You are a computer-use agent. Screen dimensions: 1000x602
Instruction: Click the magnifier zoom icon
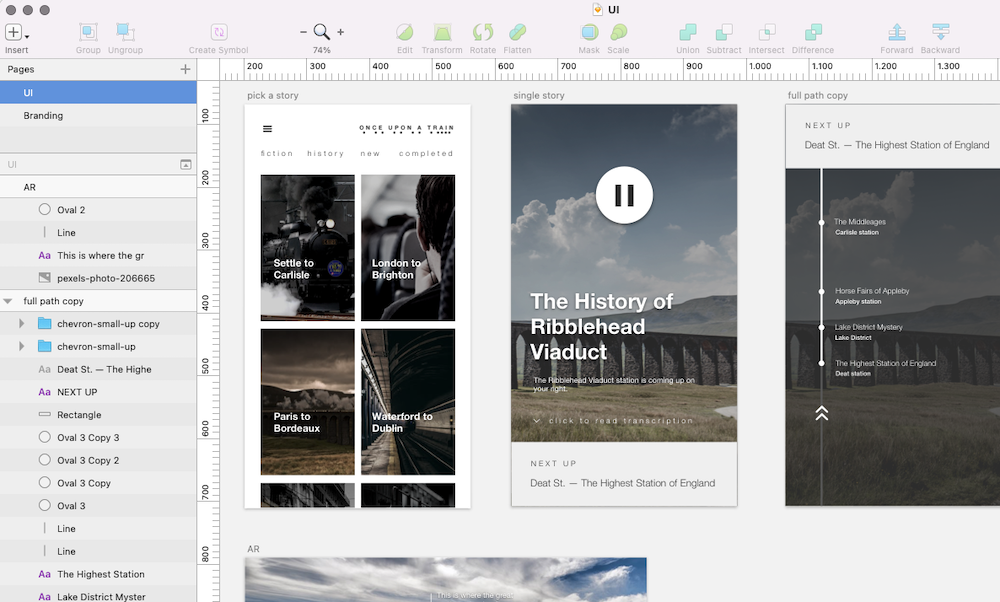pyautogui.click(x=321, y=32)
